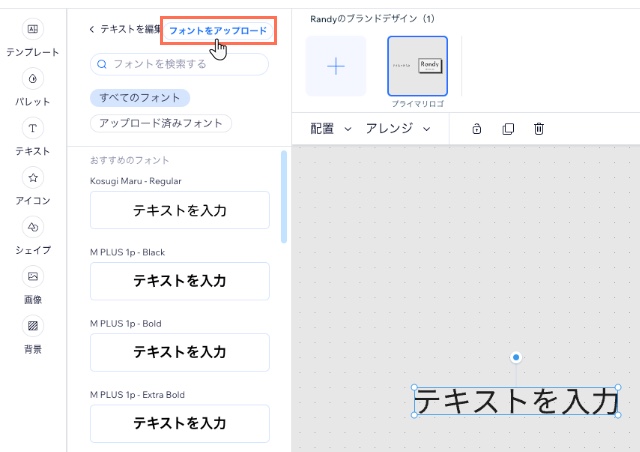Select the プライマリロゴ thumbnail
The width and height of the screenshot is (640, 452).
click(x=418, y=66)
